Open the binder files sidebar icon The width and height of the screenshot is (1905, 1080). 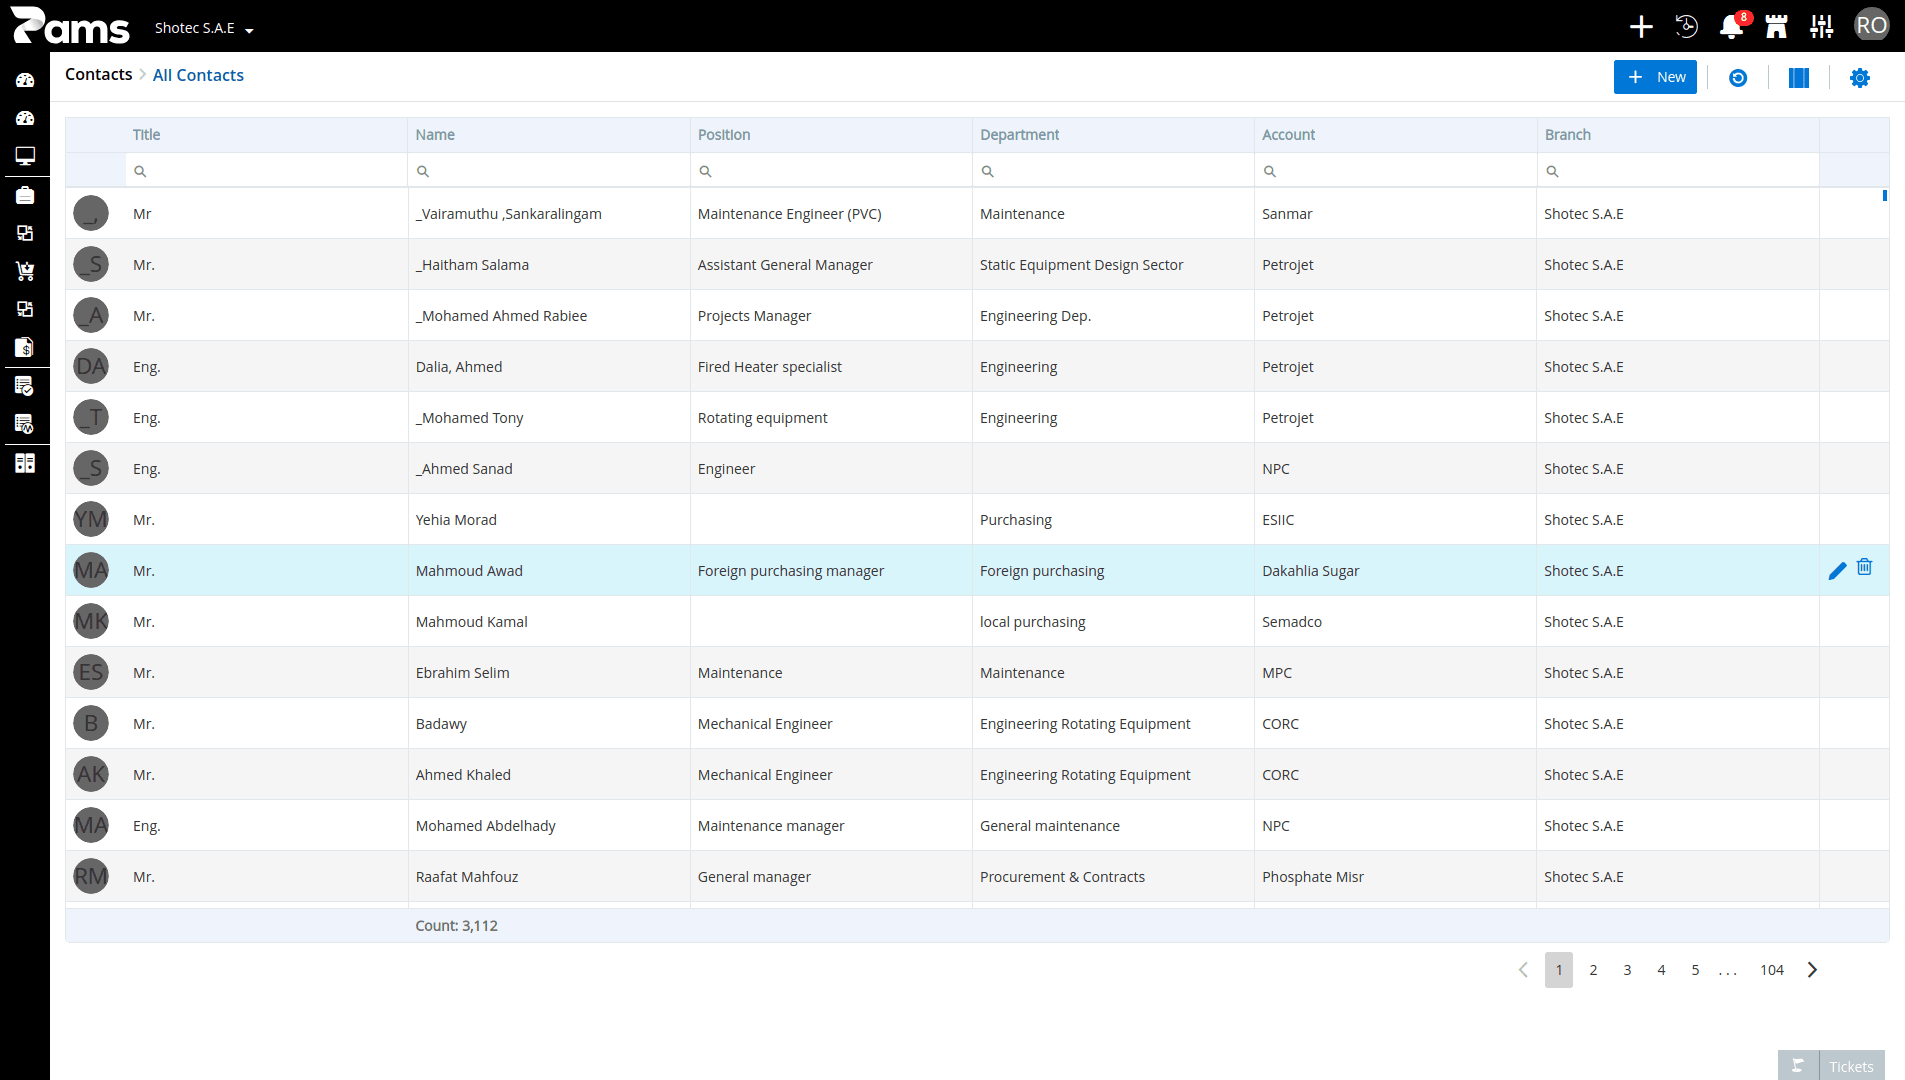[x=25, y=463]
